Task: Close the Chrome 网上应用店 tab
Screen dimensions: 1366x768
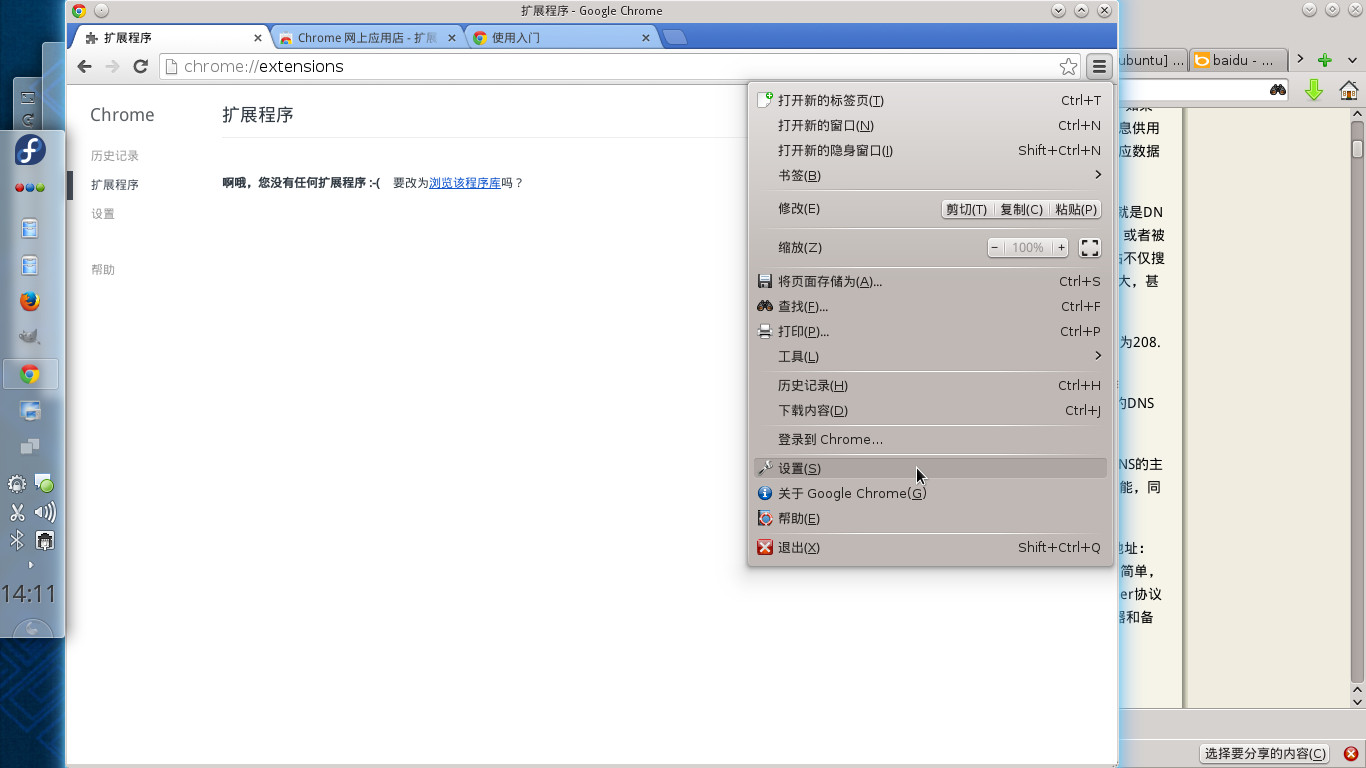Action: (x=452, y=38)
